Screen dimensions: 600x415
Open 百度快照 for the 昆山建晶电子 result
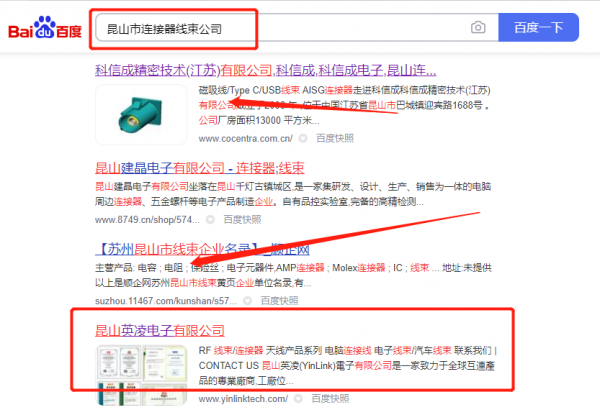pos(243,218)
